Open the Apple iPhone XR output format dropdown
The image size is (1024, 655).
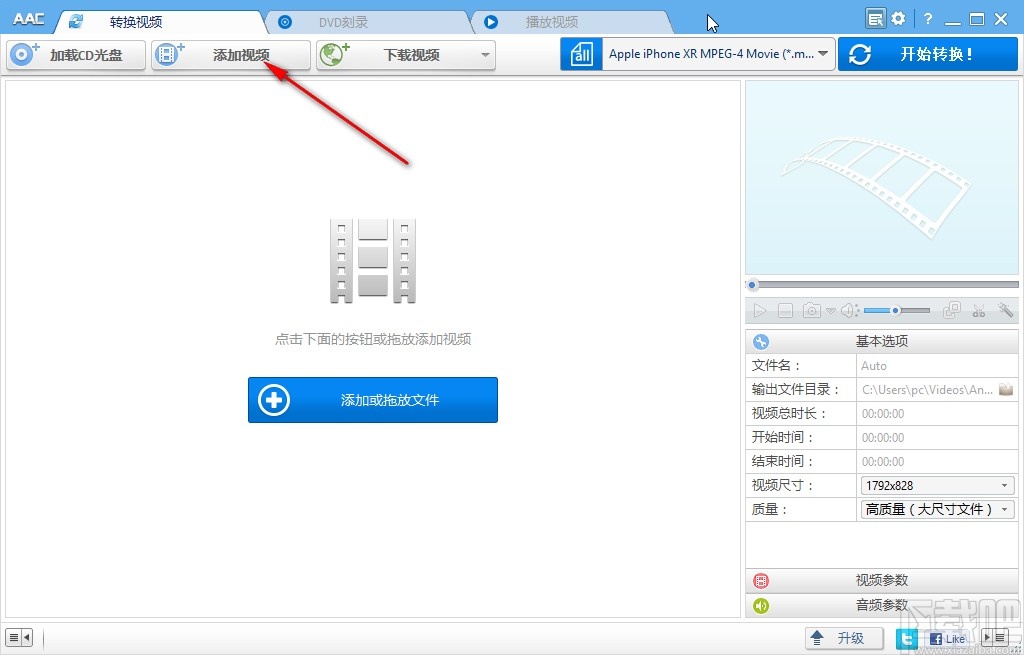715,55
